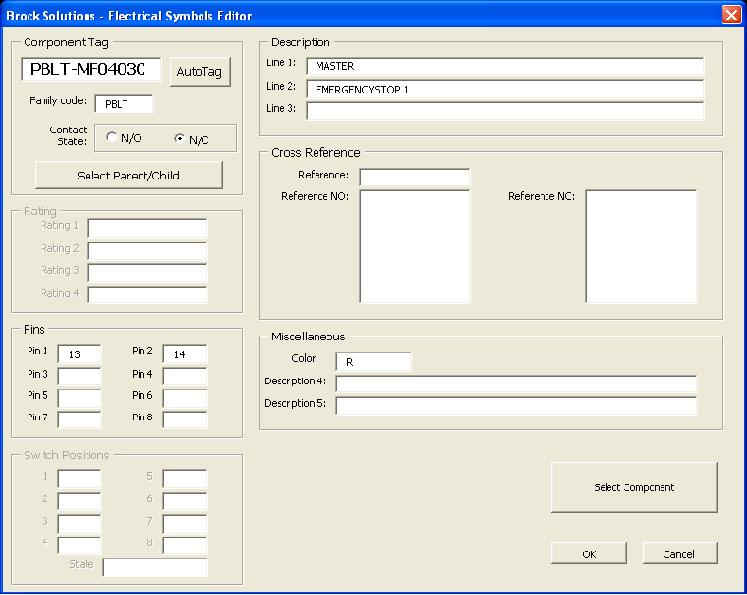Edit Description Line 1 MASTER field
Image resolution: width=747 pixels, height=595 pixels.
tap(505, 66)
